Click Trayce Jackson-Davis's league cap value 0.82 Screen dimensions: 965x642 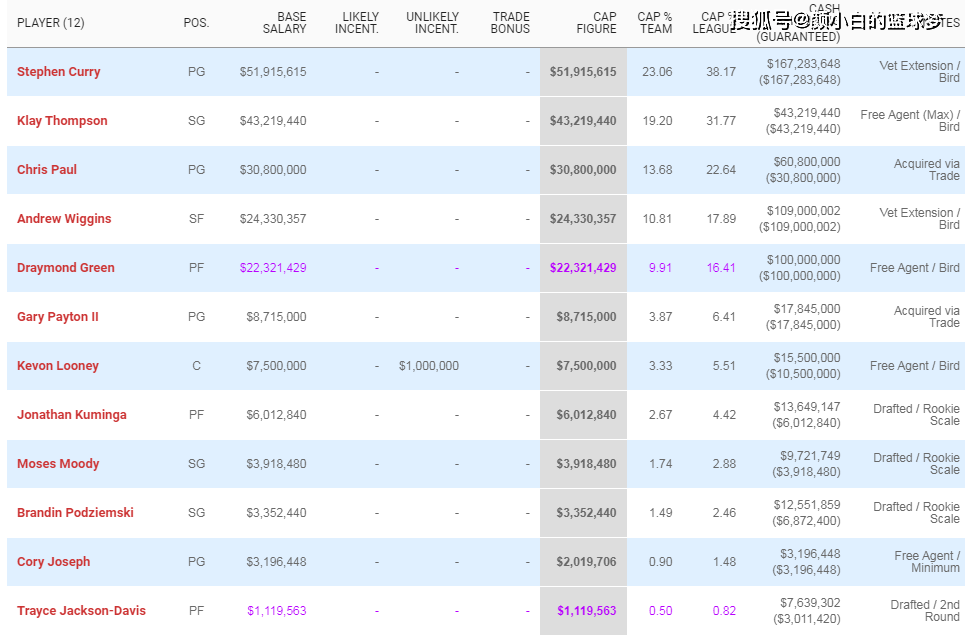coord(724,611)
